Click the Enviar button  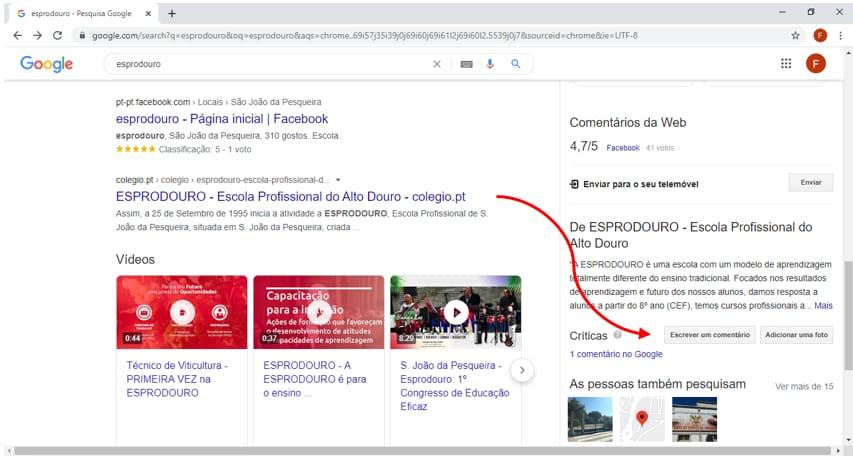coord(811,183)
